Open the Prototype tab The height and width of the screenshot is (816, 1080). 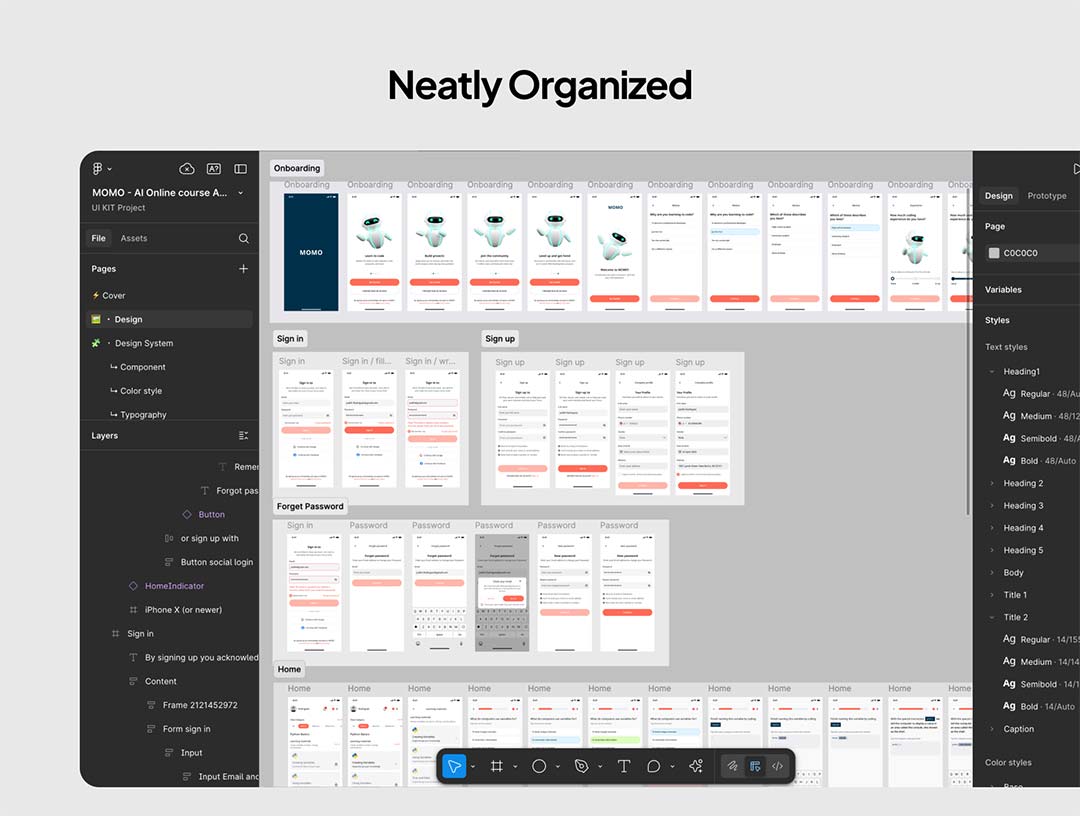coord(1046,196)
